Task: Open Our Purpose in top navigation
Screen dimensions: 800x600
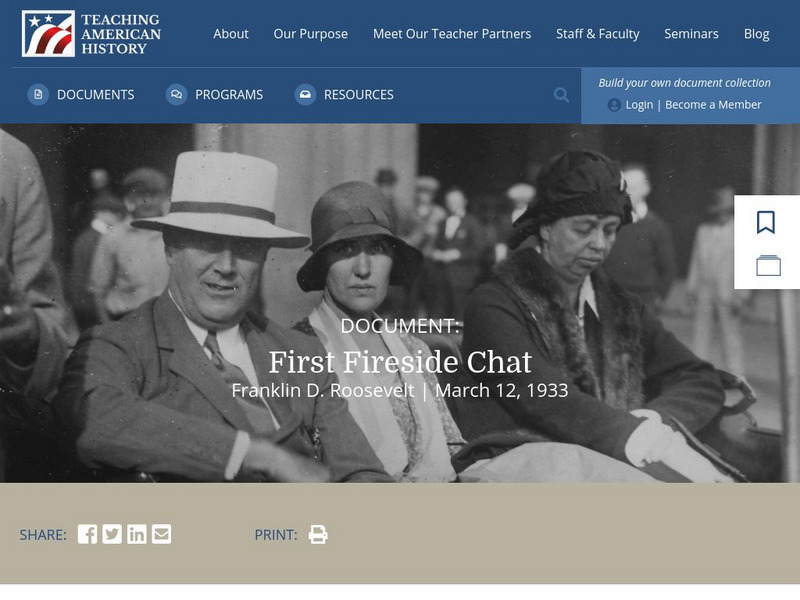Action: (311, 34)
